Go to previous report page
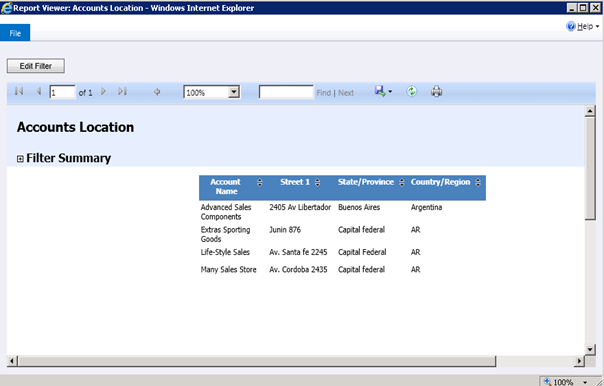 [x=39, y=92]
